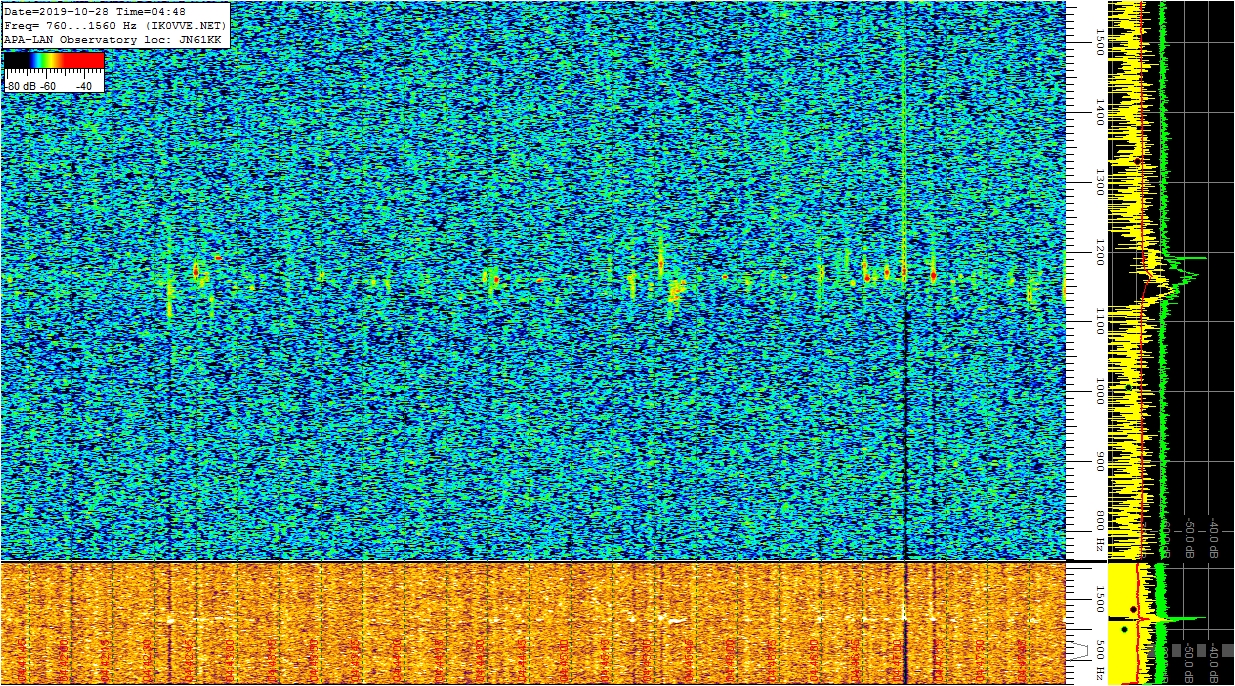Select the red dot marker in lower spectrum panel
Viewport: 1235px width, 686px height.
click(x=1133, y=609)
